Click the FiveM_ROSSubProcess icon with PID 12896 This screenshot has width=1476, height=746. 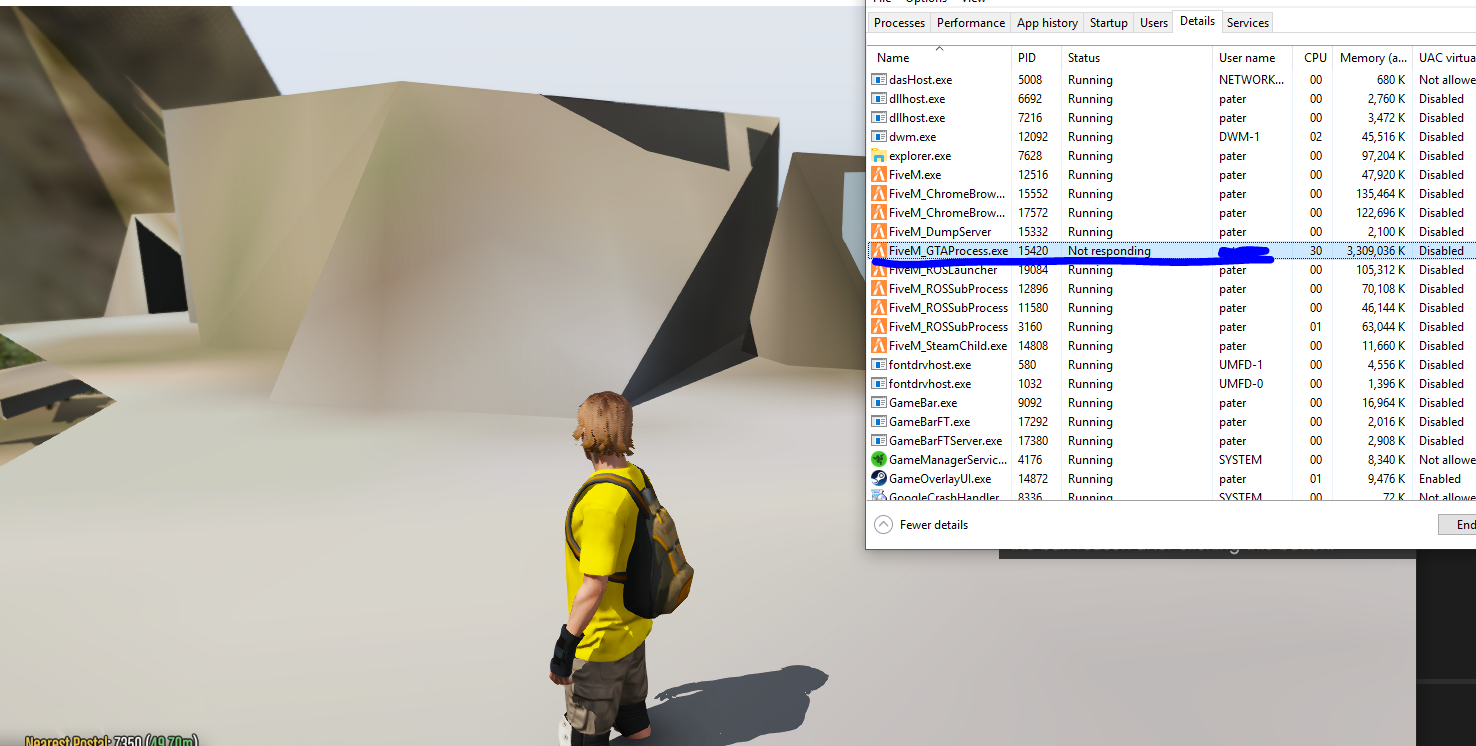coord(879,288)
